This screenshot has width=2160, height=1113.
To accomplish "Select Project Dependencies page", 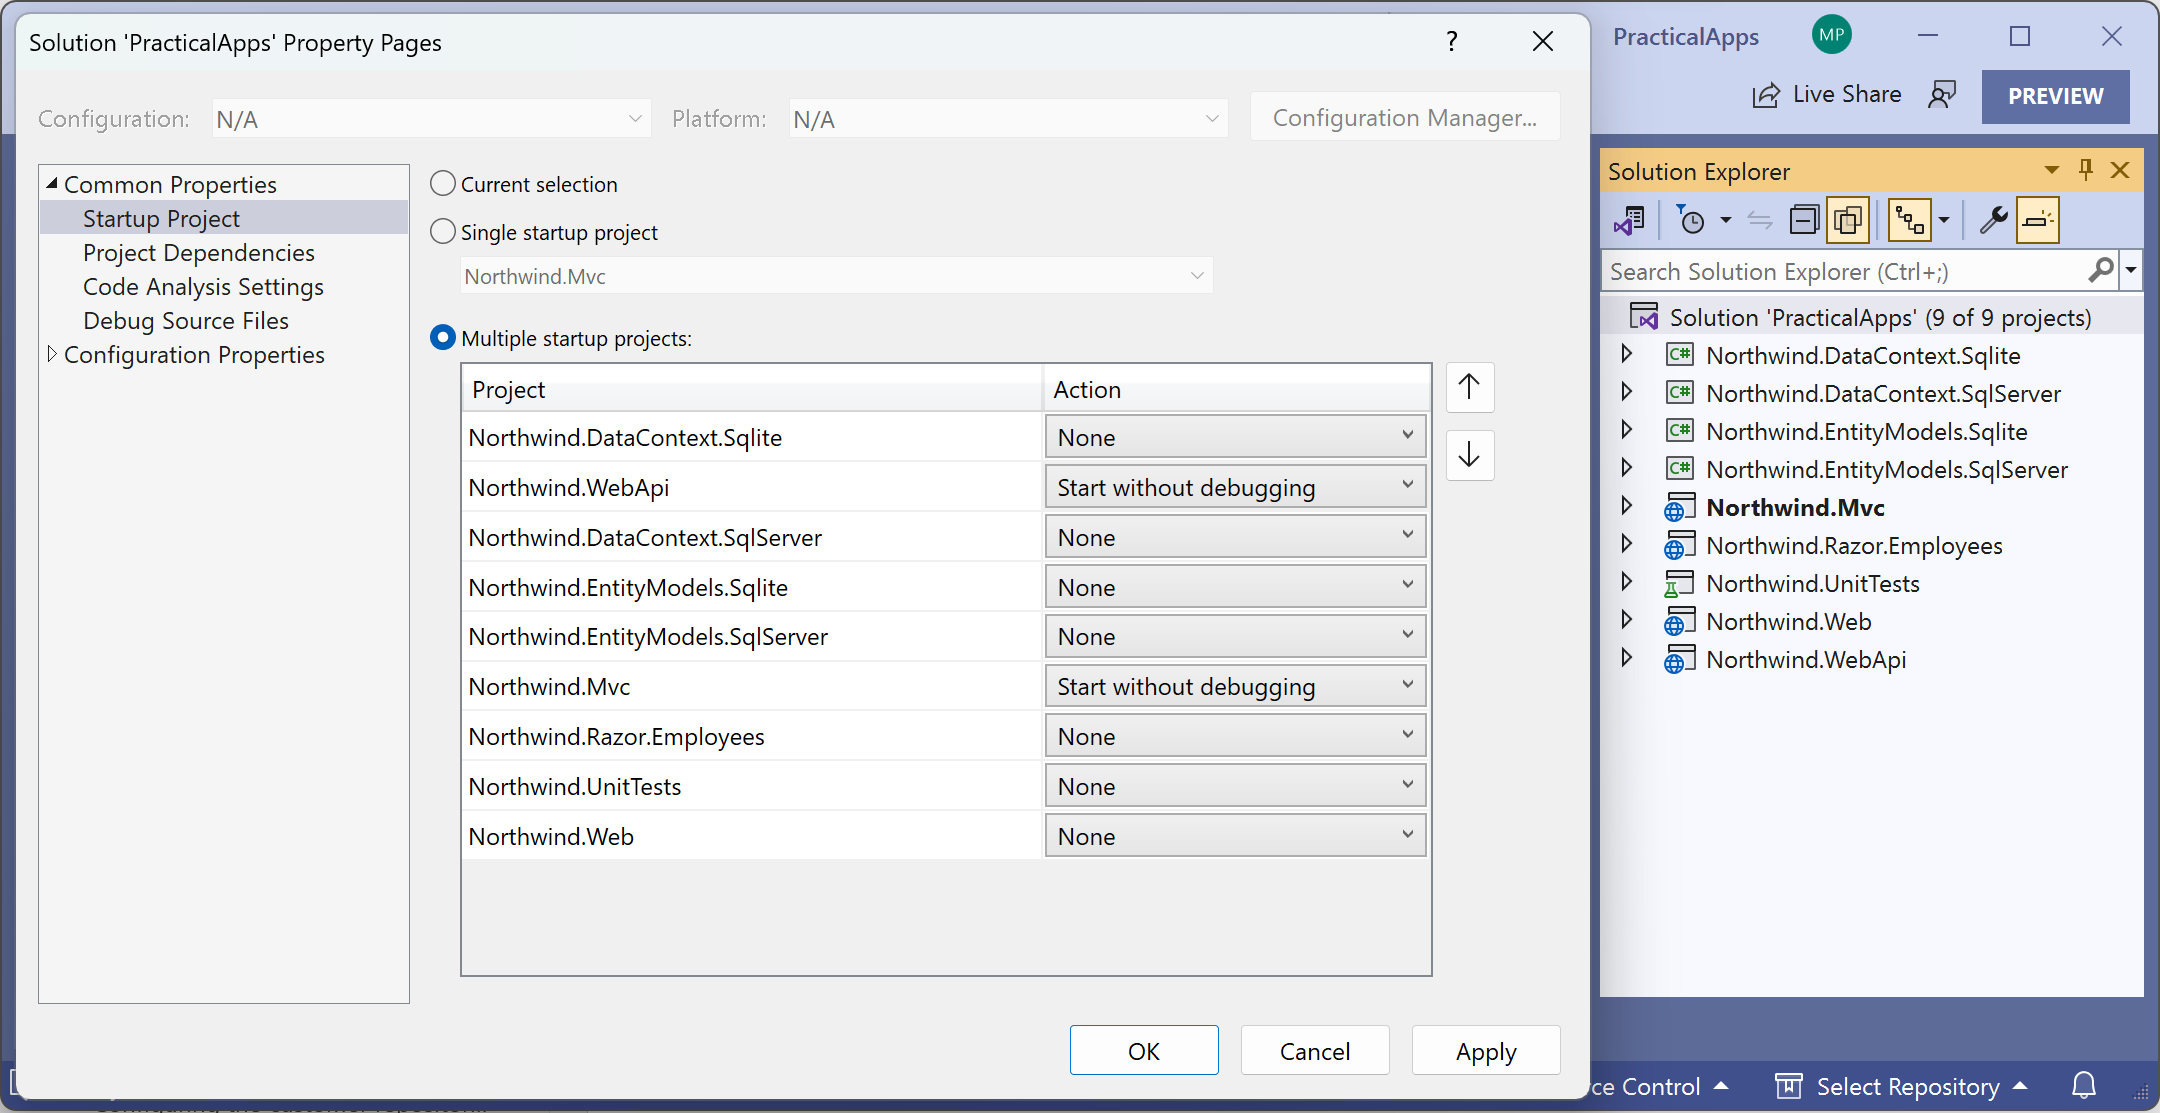I will click(x=199, y=252).
